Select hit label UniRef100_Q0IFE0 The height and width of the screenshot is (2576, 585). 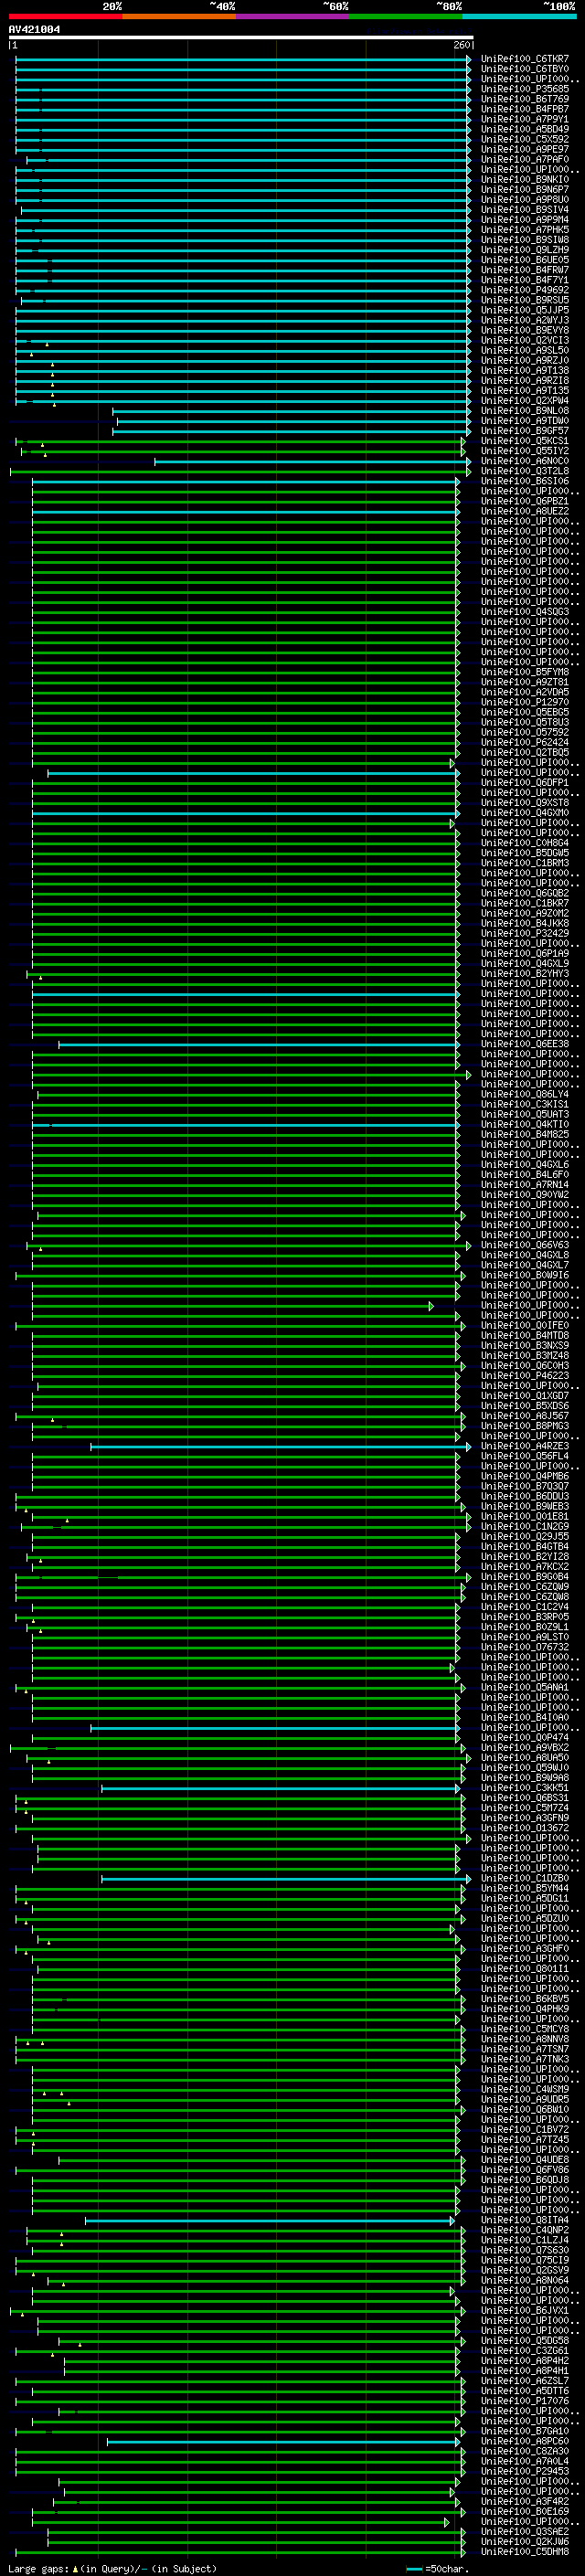pyautogui.click(x=525, y=1325)
